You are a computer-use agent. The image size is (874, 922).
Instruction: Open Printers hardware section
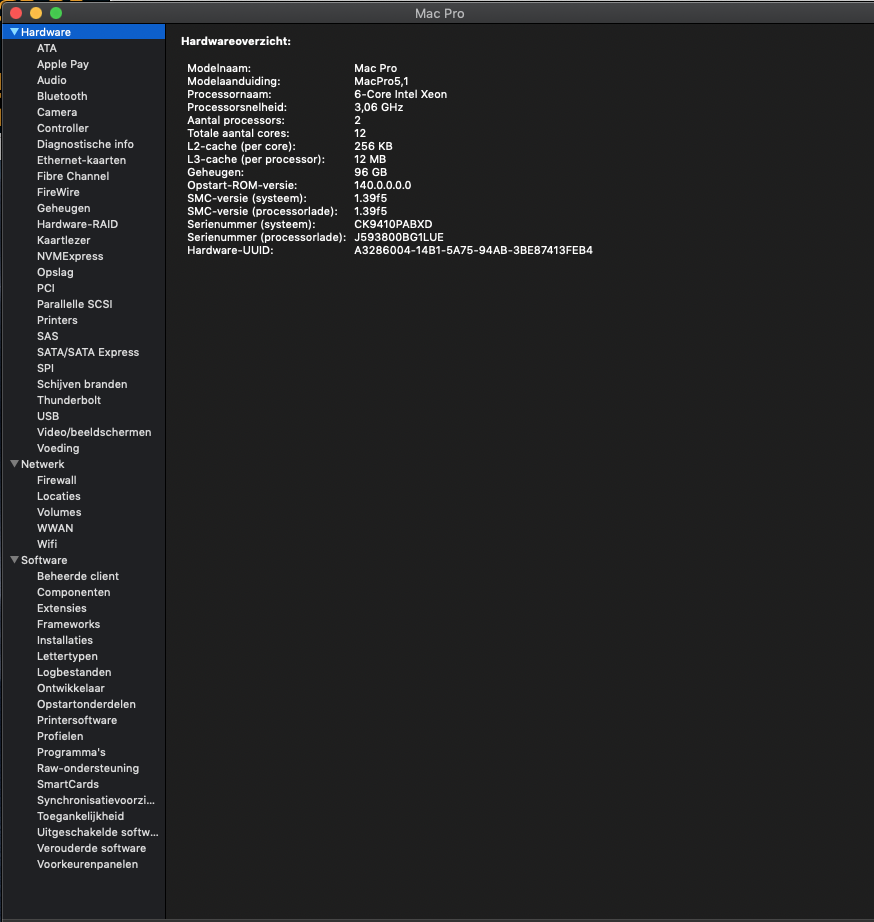click(x=57, y=320)
